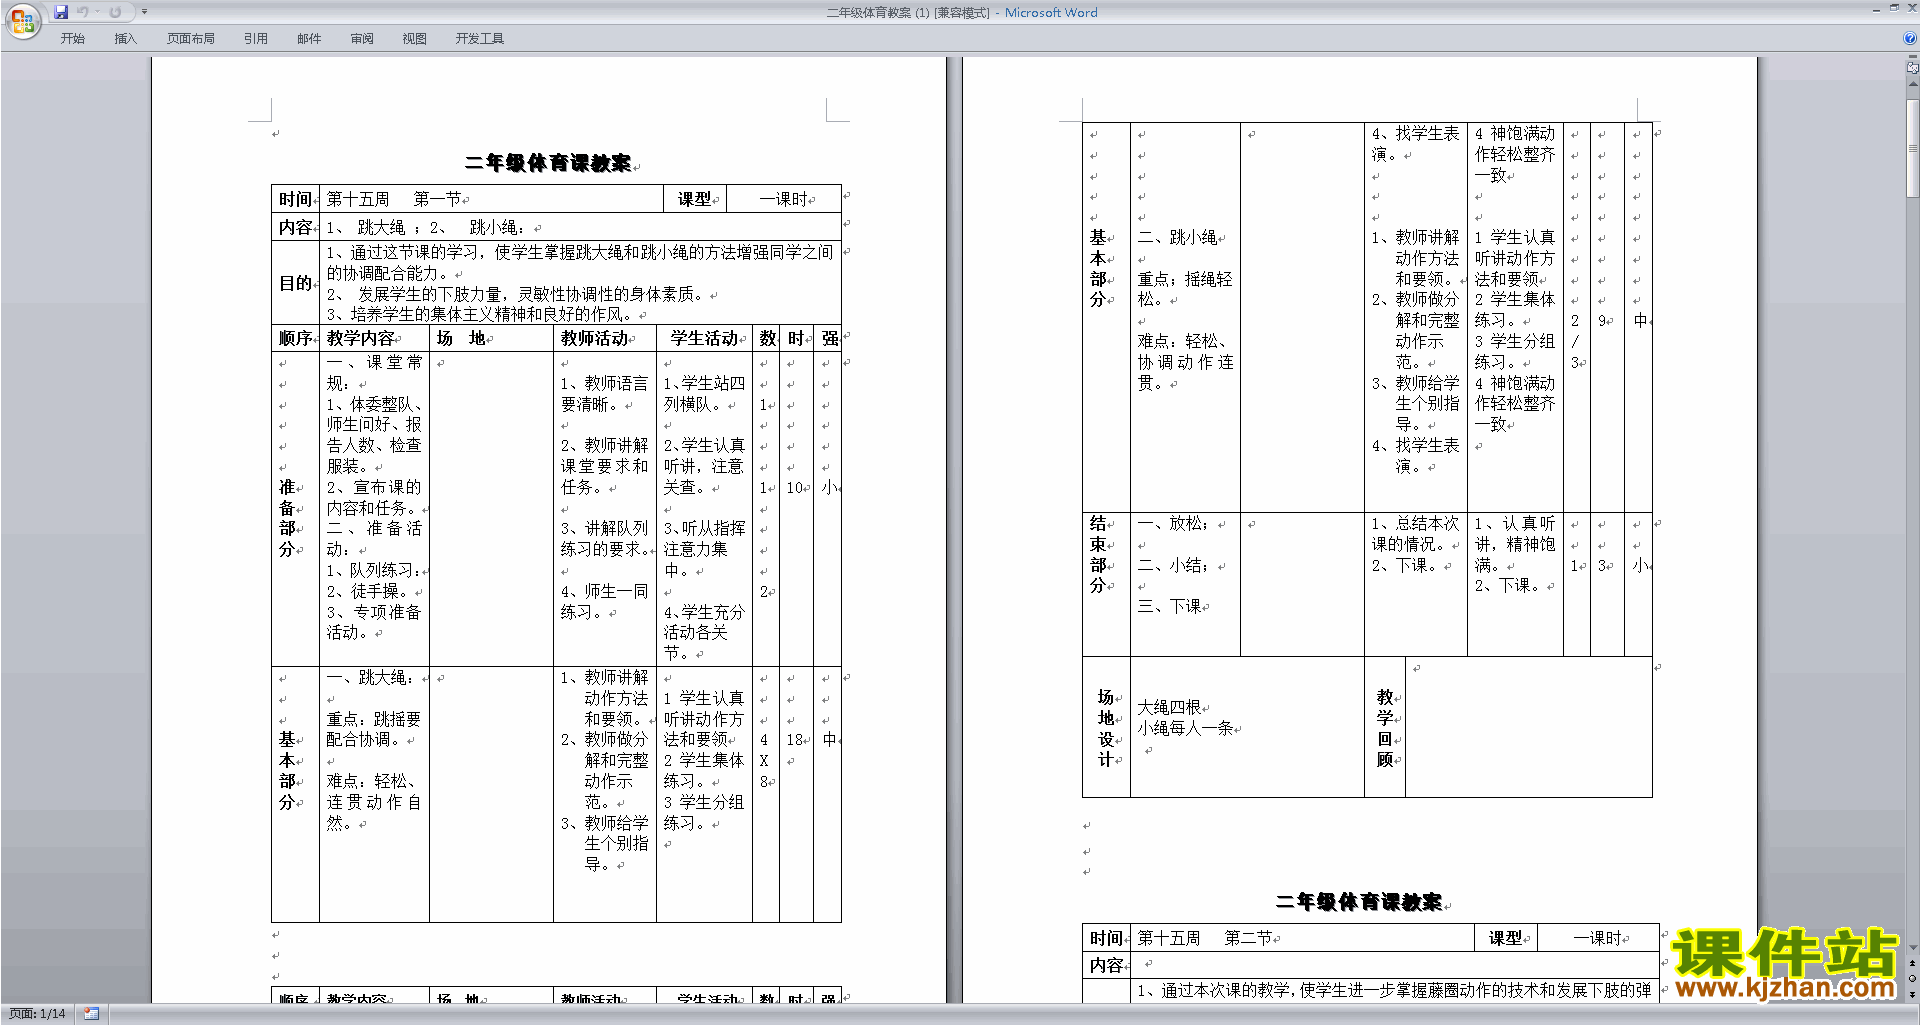Click the 准备部分 row label
This screenshot has width=1920, height=1025.
(x=288, y=518)
